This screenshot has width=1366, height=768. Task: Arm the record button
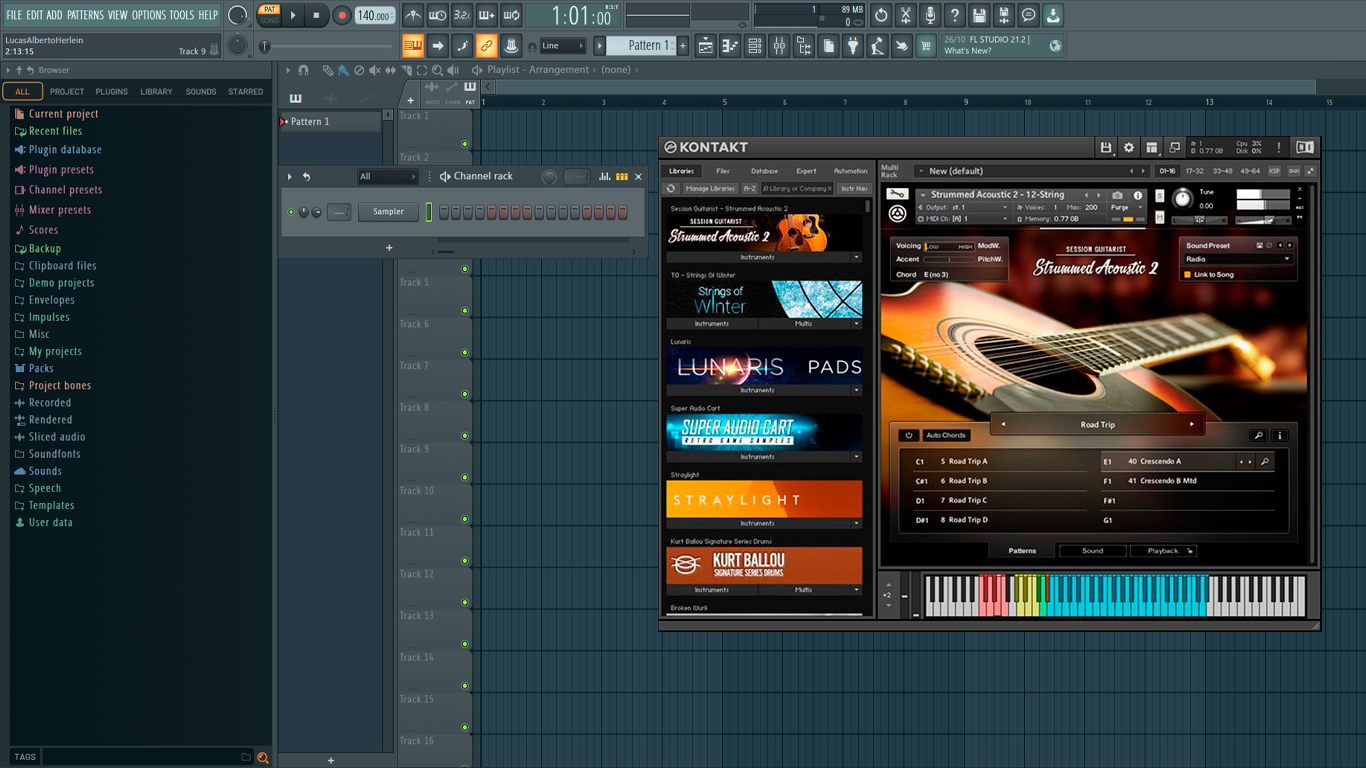(341, 15)
